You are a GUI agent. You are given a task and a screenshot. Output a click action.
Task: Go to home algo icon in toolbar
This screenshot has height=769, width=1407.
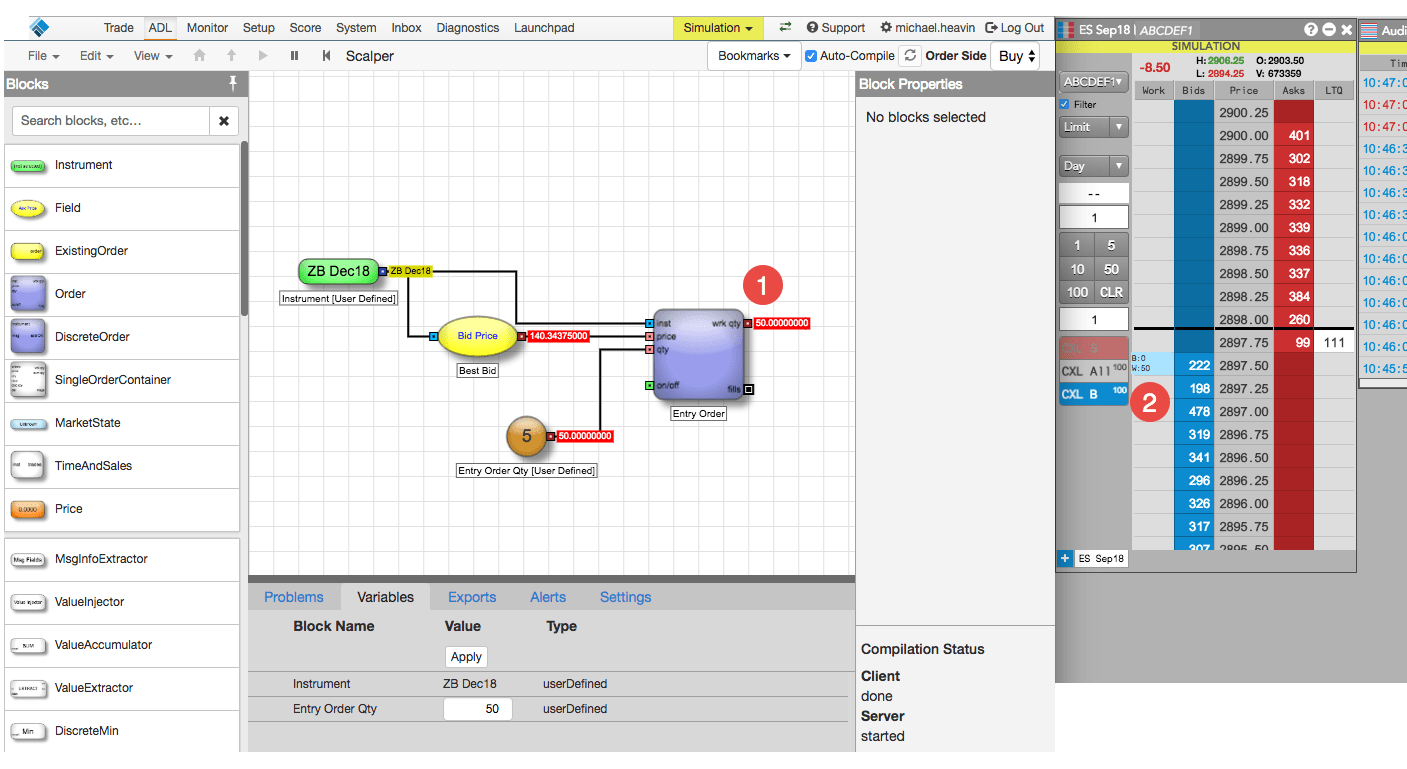click(x=199, y=56)
